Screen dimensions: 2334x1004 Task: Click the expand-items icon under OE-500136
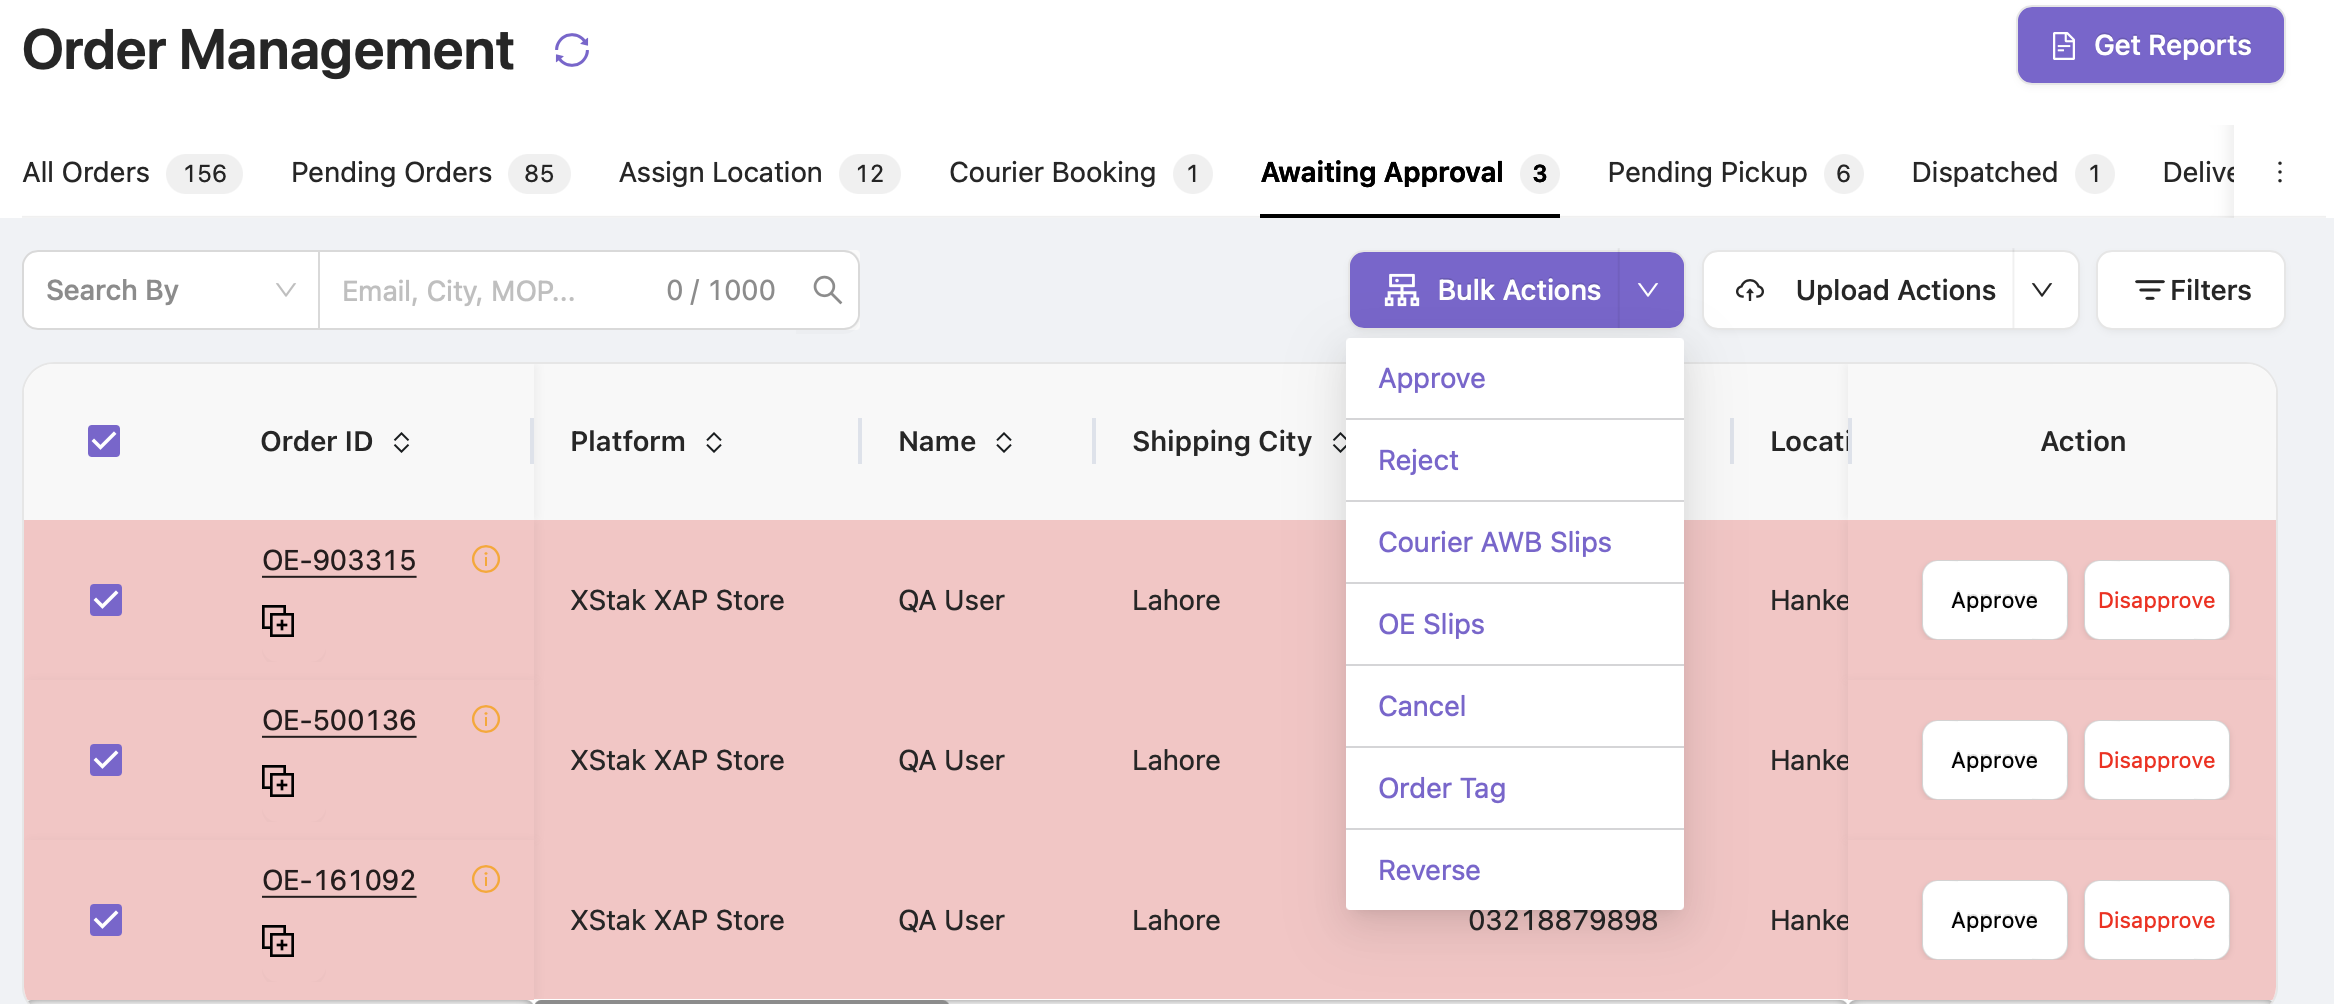point(278,781)
